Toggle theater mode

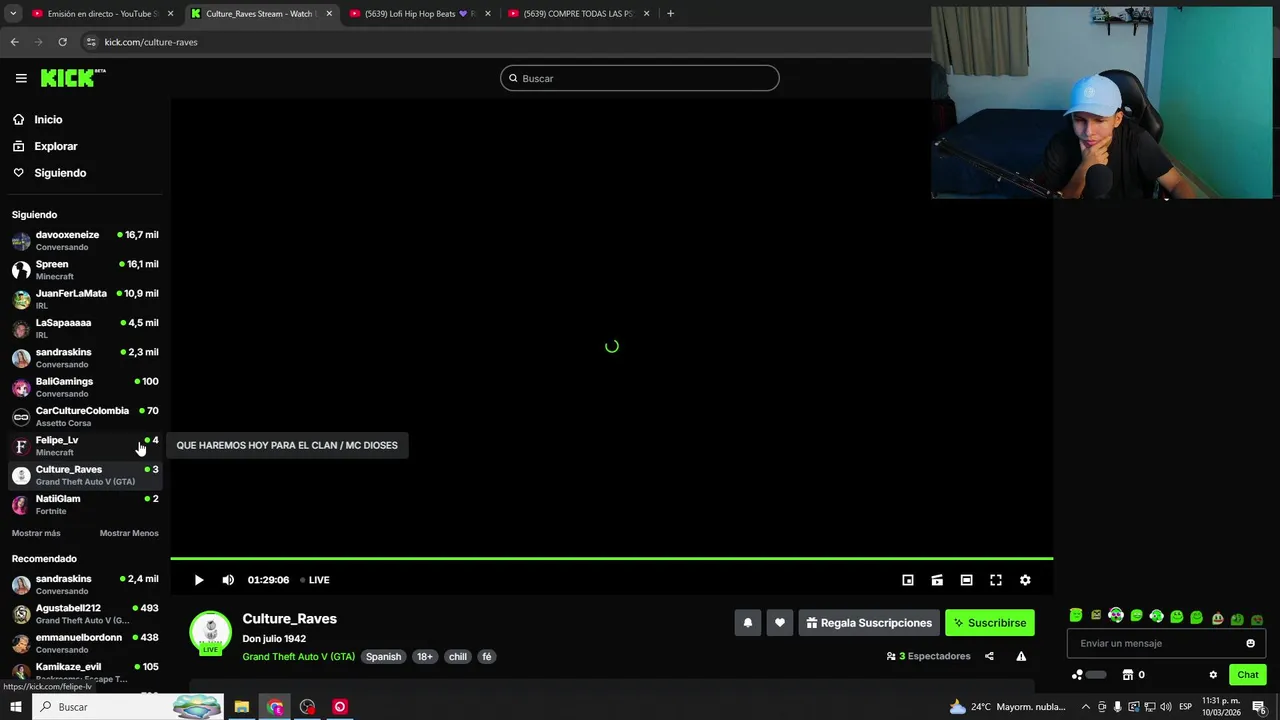[966, 580]
